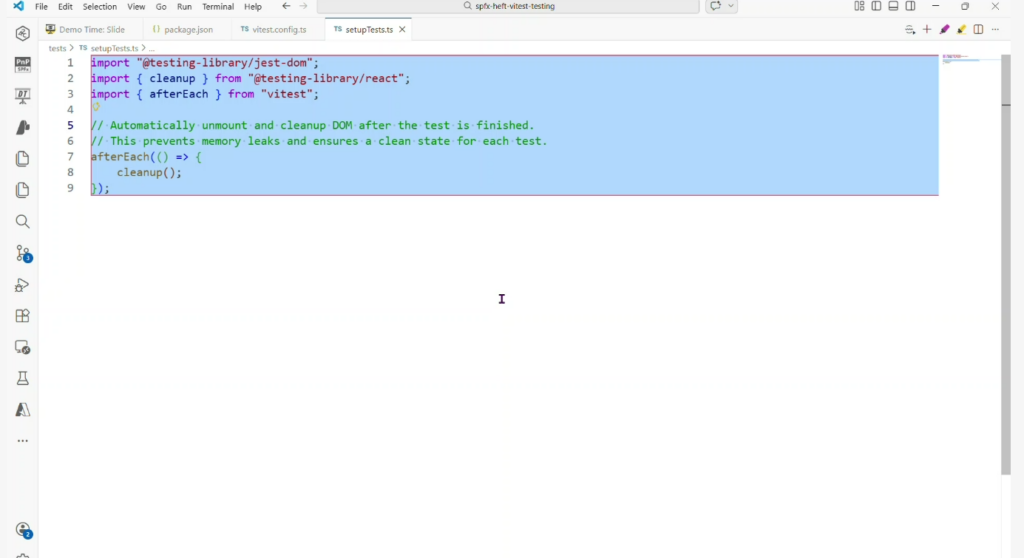Open the Search view in activity bar

pyautogui.click(x=22, y=222)
